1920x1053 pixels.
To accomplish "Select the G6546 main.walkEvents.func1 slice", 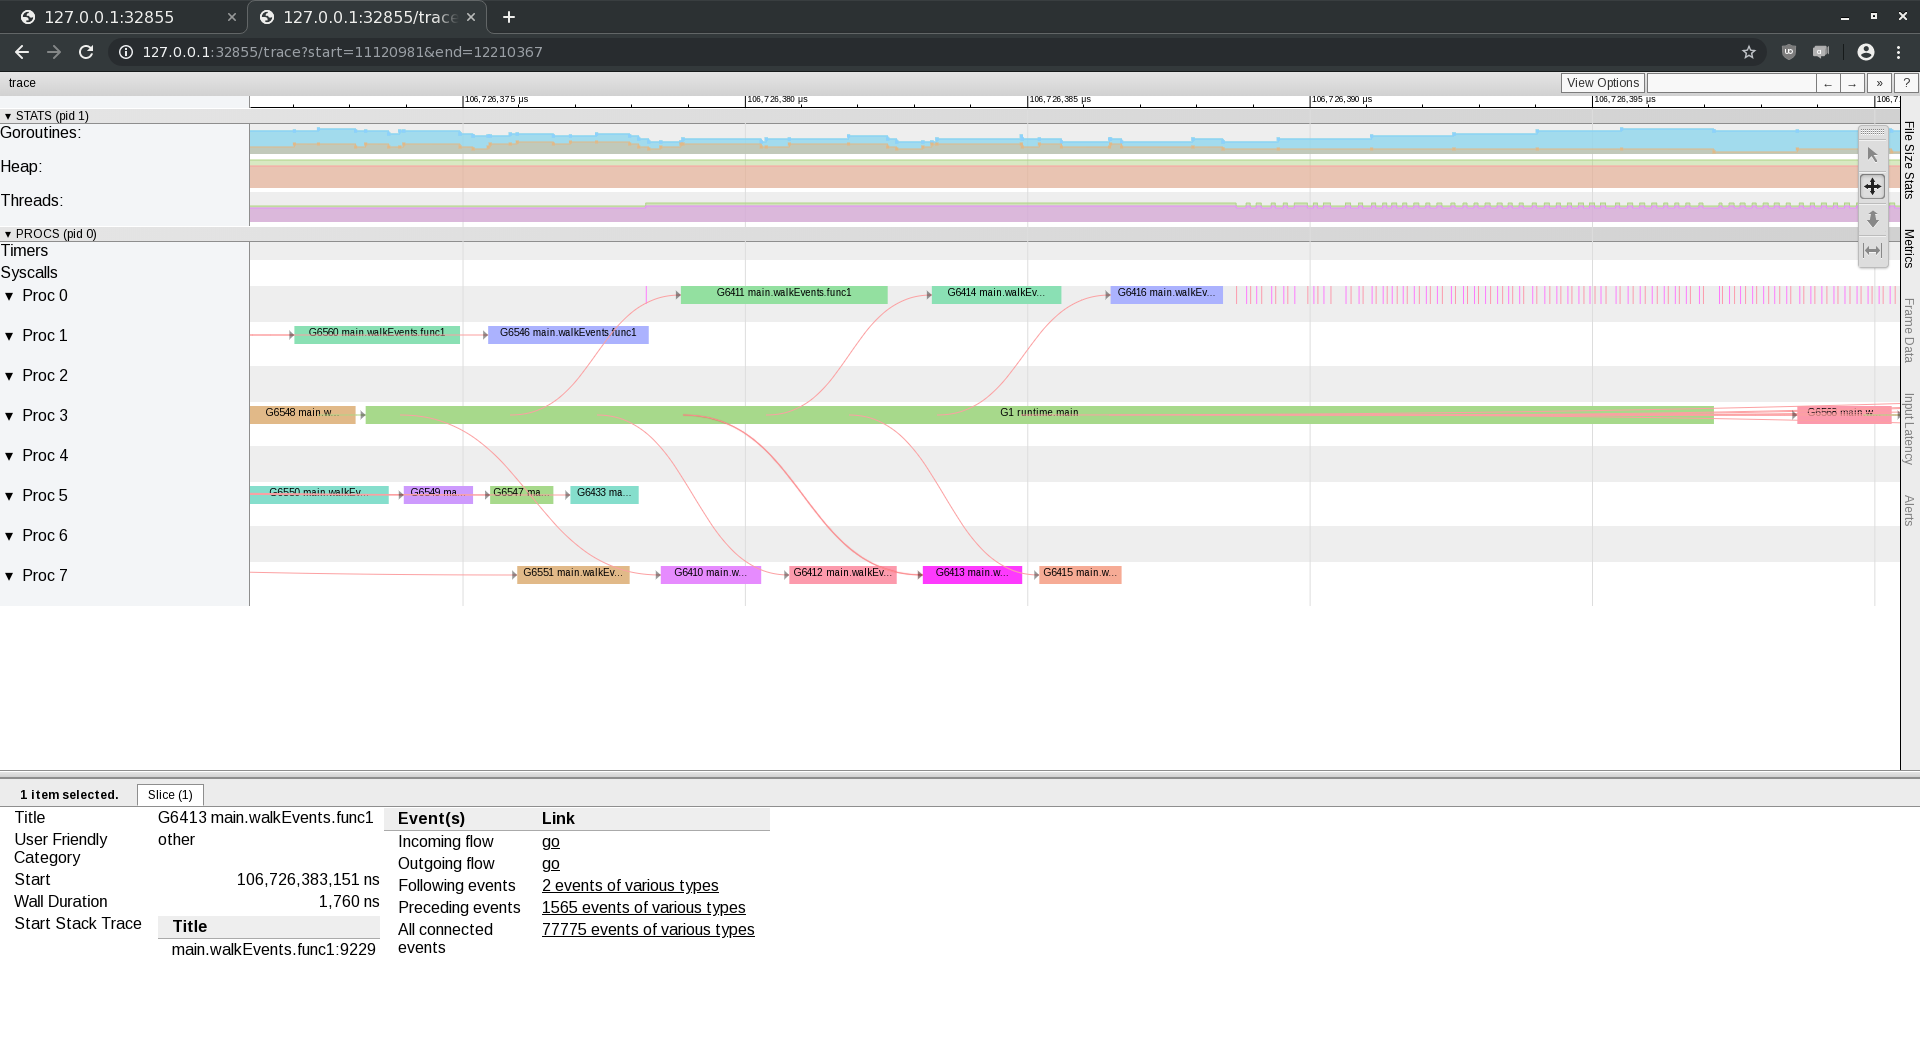I will tap(568, 334).
